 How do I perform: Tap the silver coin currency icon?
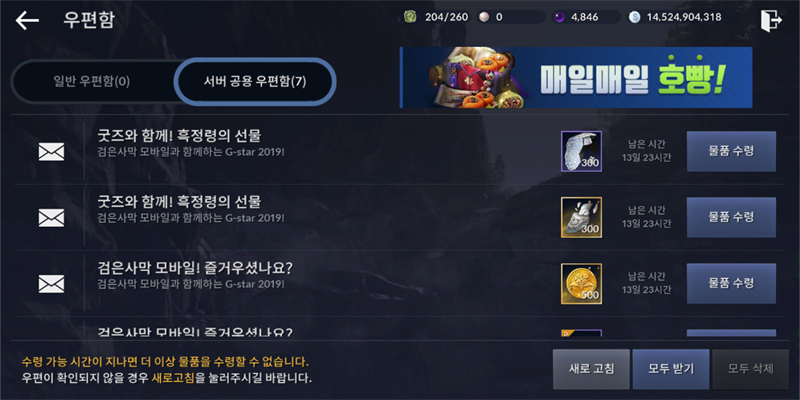click(x=634, y=17)
